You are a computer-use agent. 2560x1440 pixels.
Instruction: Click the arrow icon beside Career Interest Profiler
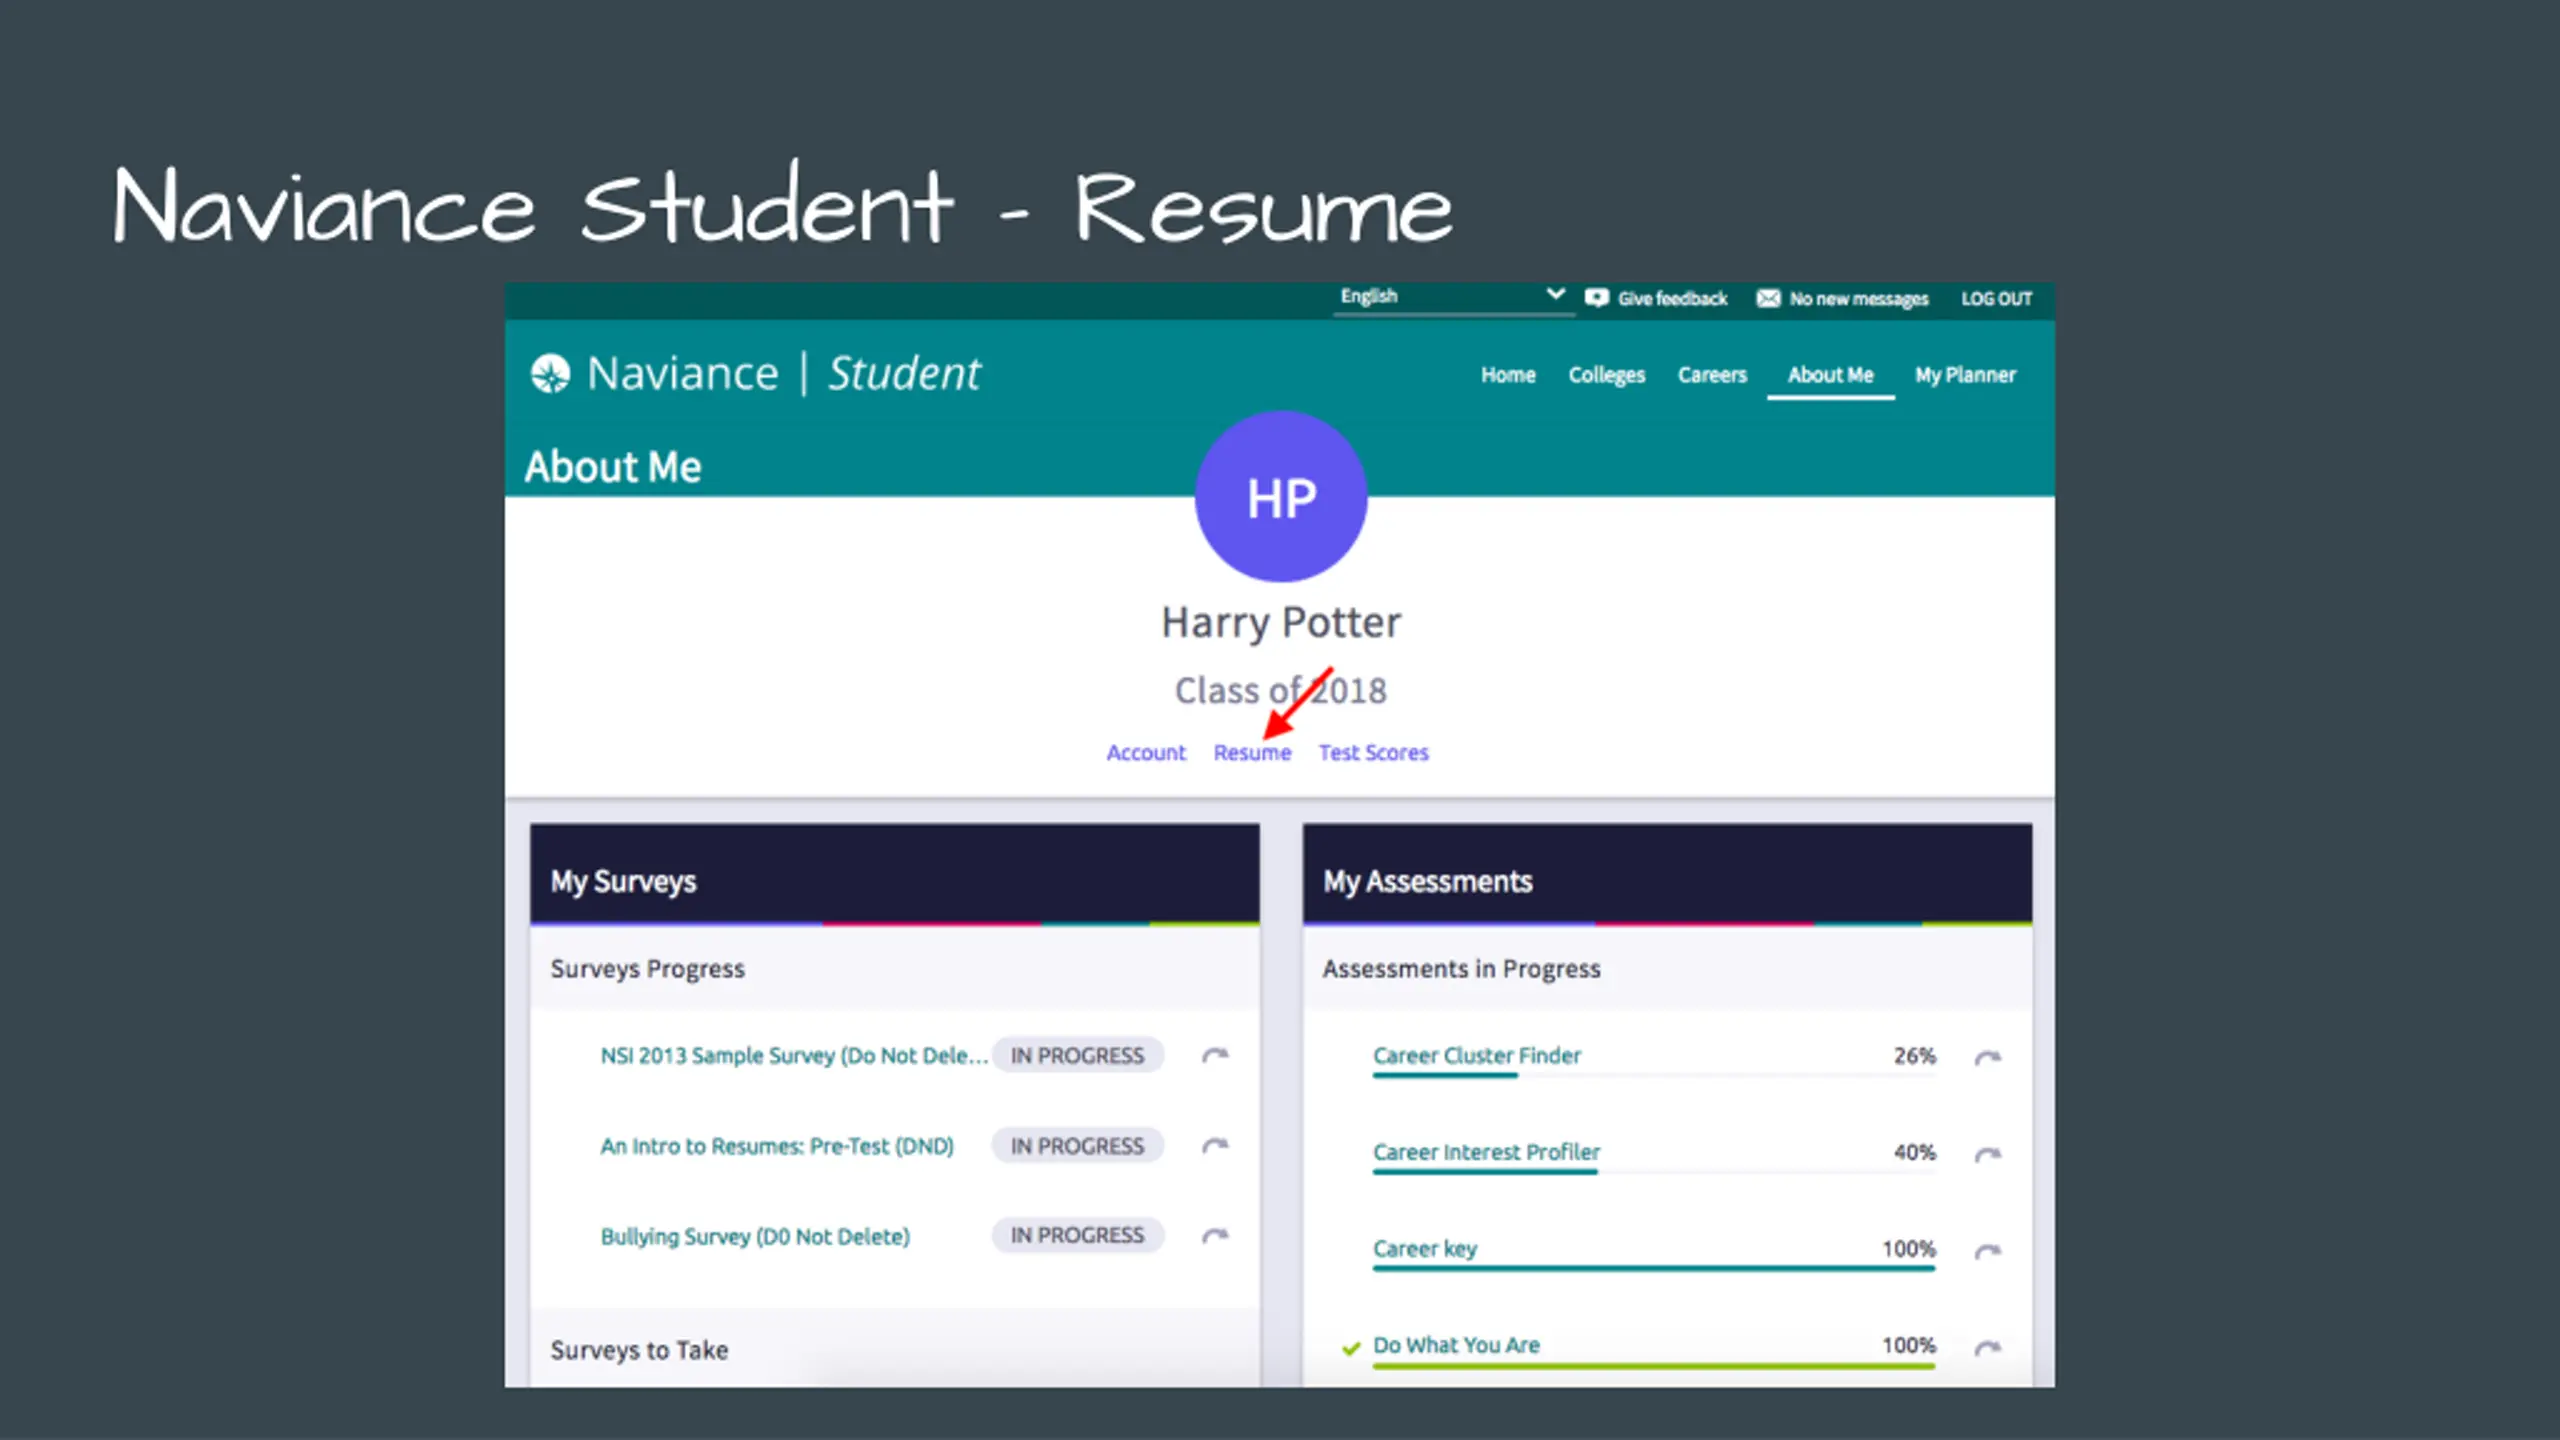click(x=1988, y=1154)
